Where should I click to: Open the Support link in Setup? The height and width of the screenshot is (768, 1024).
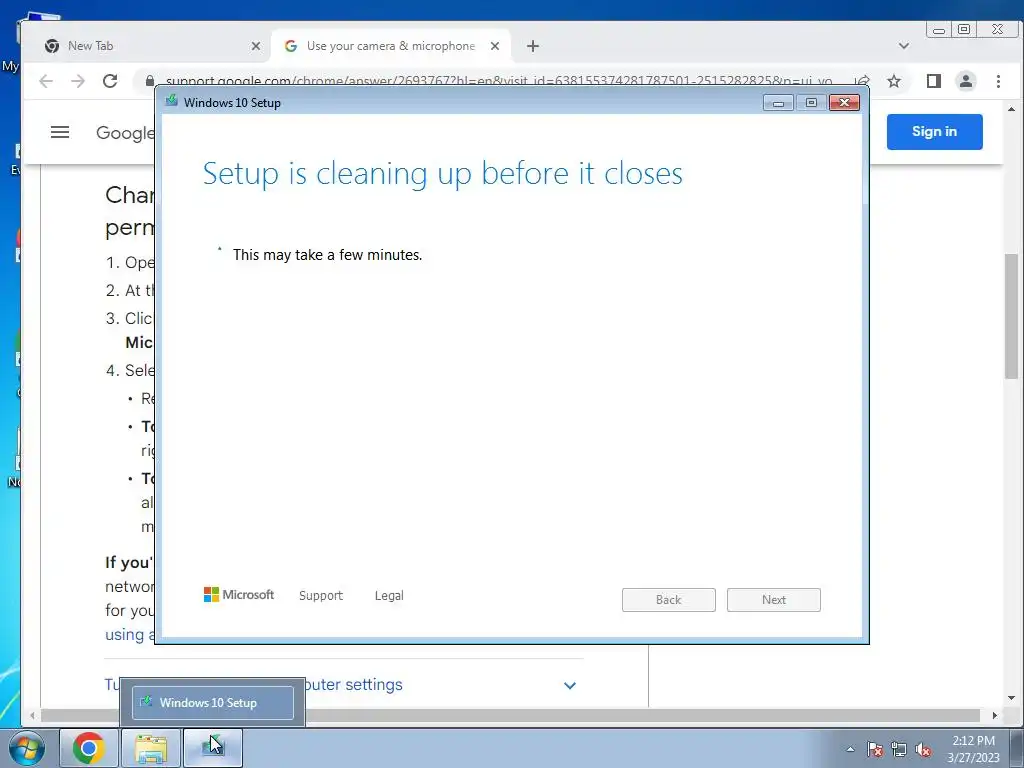click(321, 596)
